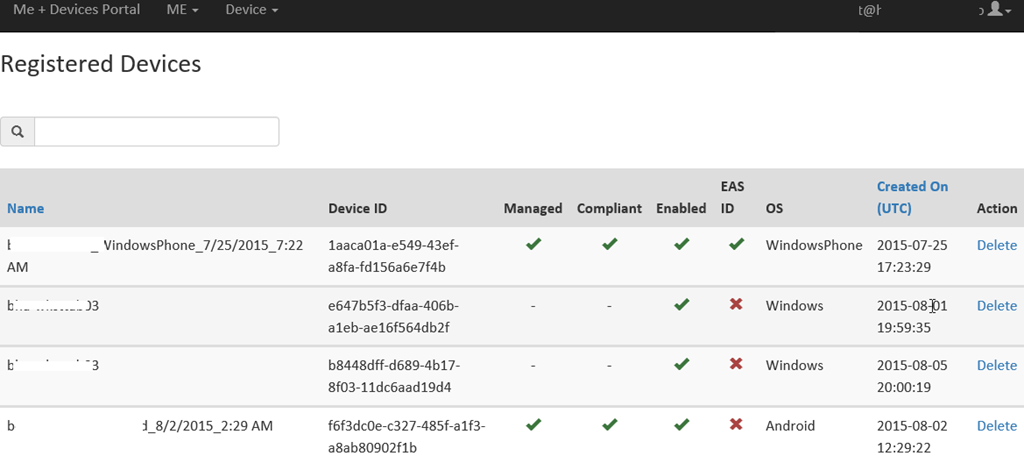Delete device created 2015-08-05
This screenshot has width=1024, height=456.
(x=996, y=366)
